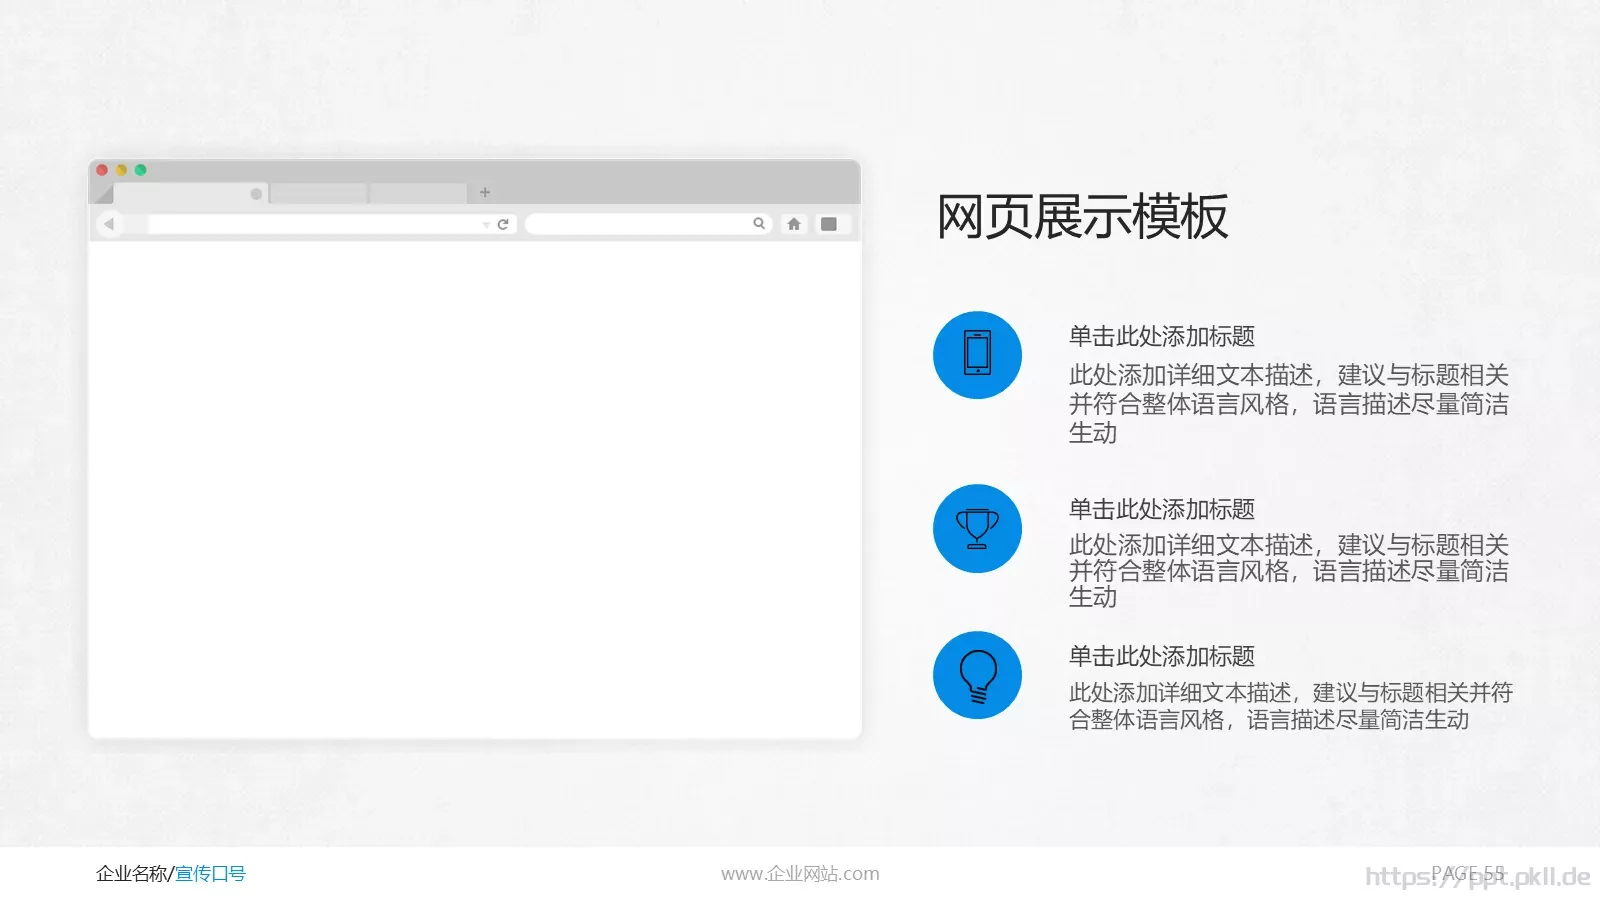Image resolution: width=1600 pixels, height=900 pixels.
Task: Click the description paragraph beside the lightbulb icon
Action: pos(1290,706)
